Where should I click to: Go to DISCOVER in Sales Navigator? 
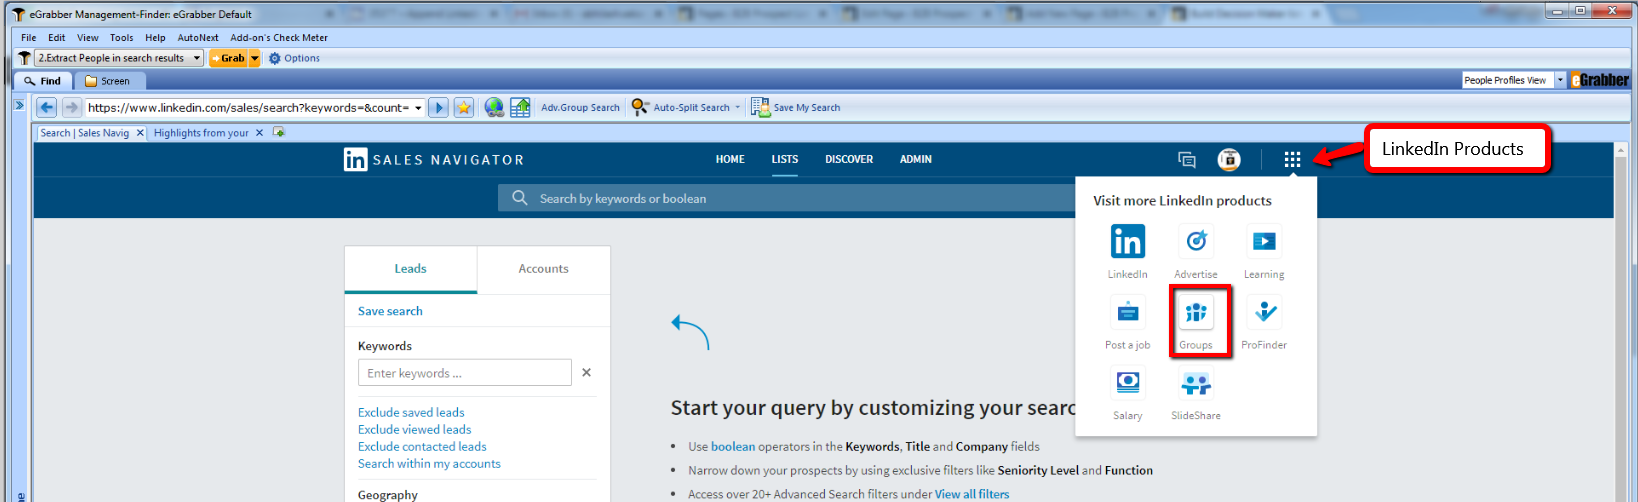pyautogui.click(x=849, y=159)
